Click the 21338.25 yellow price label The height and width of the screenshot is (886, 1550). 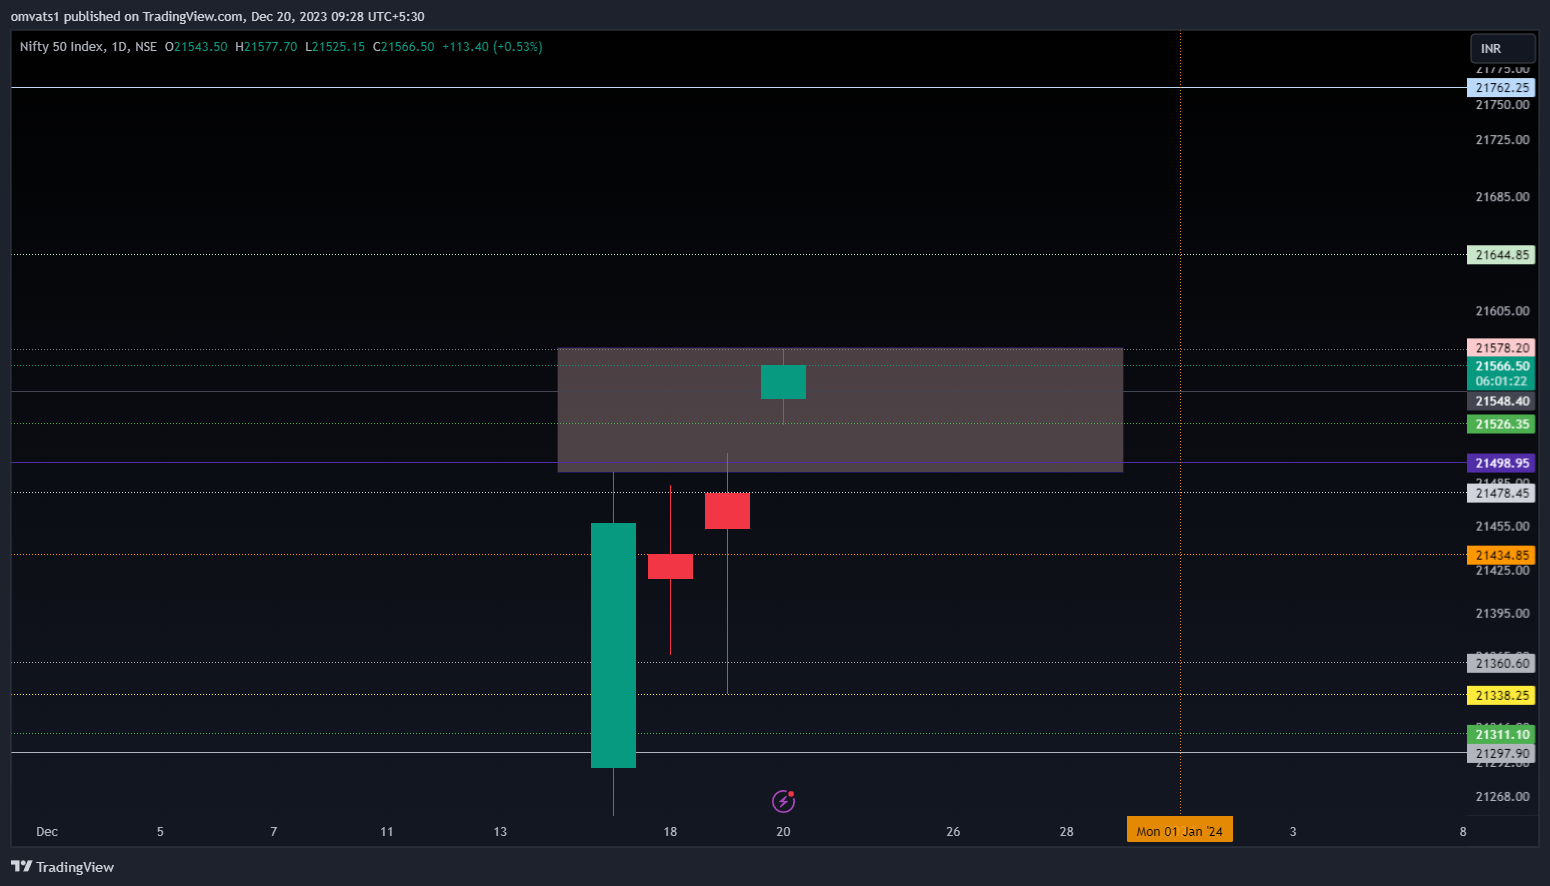[1501, 695]
